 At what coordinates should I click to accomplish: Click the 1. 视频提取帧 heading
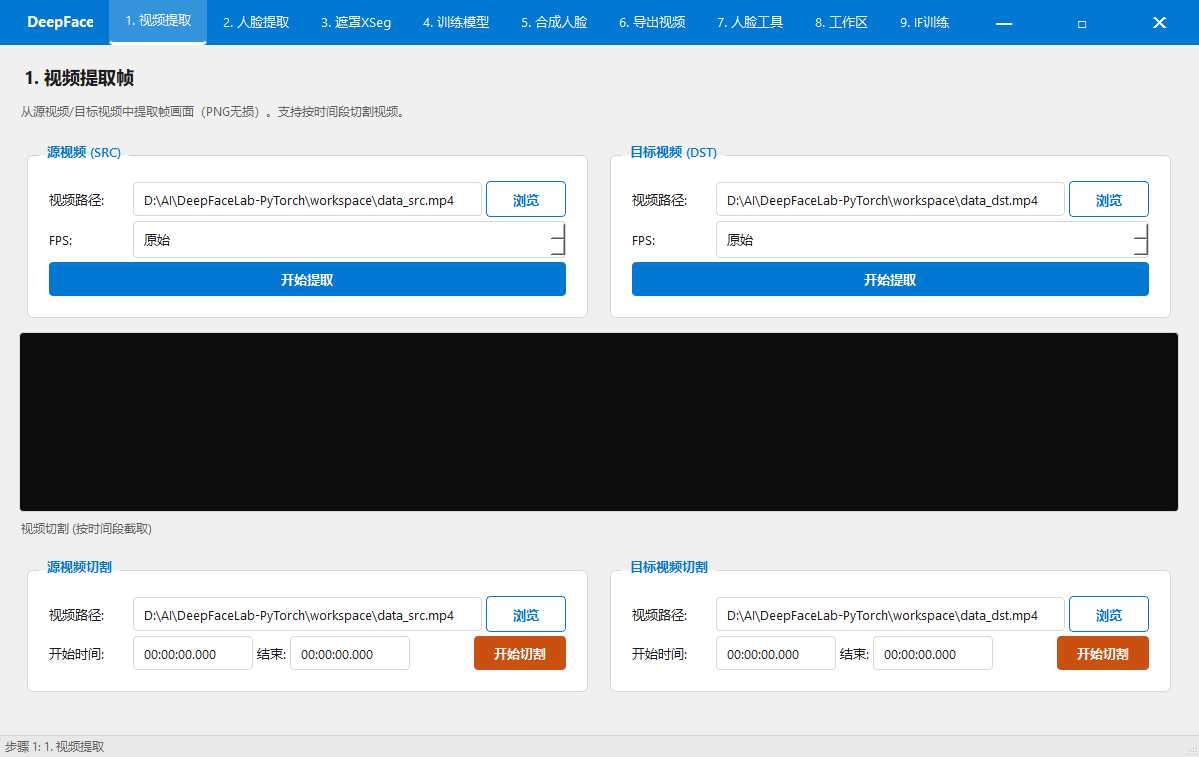click(x=80, y=78)
